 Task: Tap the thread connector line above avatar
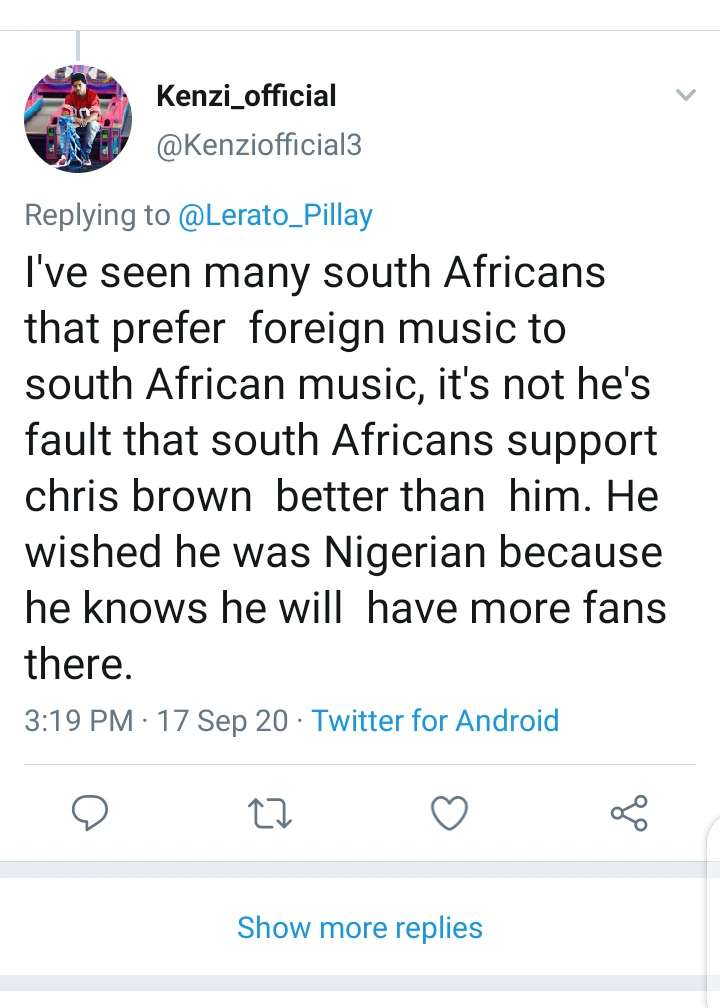[78, 45]
